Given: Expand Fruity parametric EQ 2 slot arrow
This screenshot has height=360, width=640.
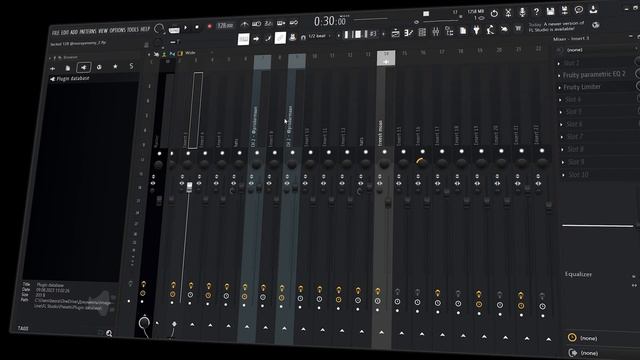Looking at the screenshot, I should click(x=559, y=76).
